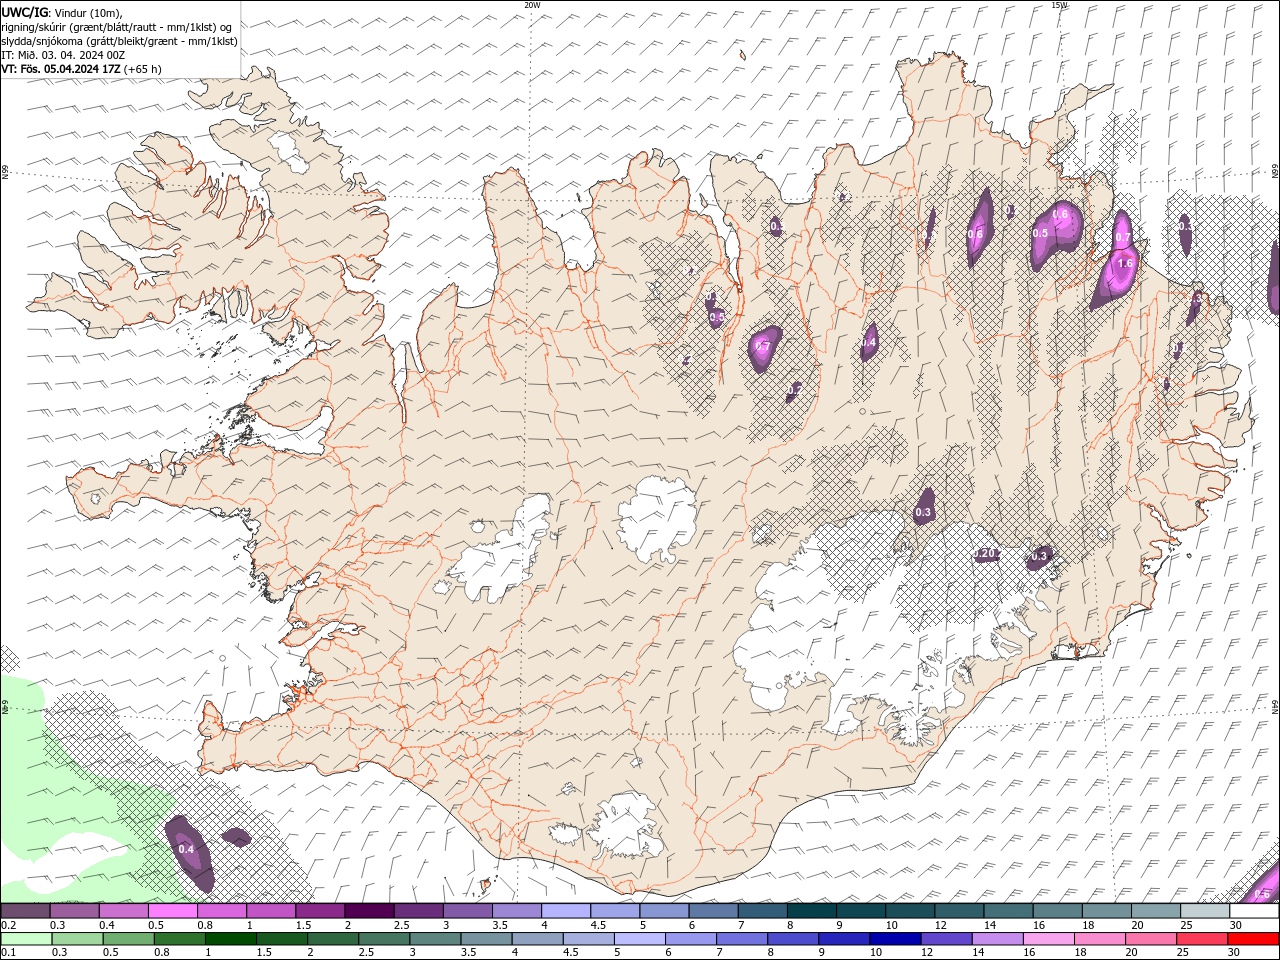Click the "VT: Fös. 05.04.2024 17Z" valid time
The width and height of the screenshot is (1280, 960).
(61, 69)
